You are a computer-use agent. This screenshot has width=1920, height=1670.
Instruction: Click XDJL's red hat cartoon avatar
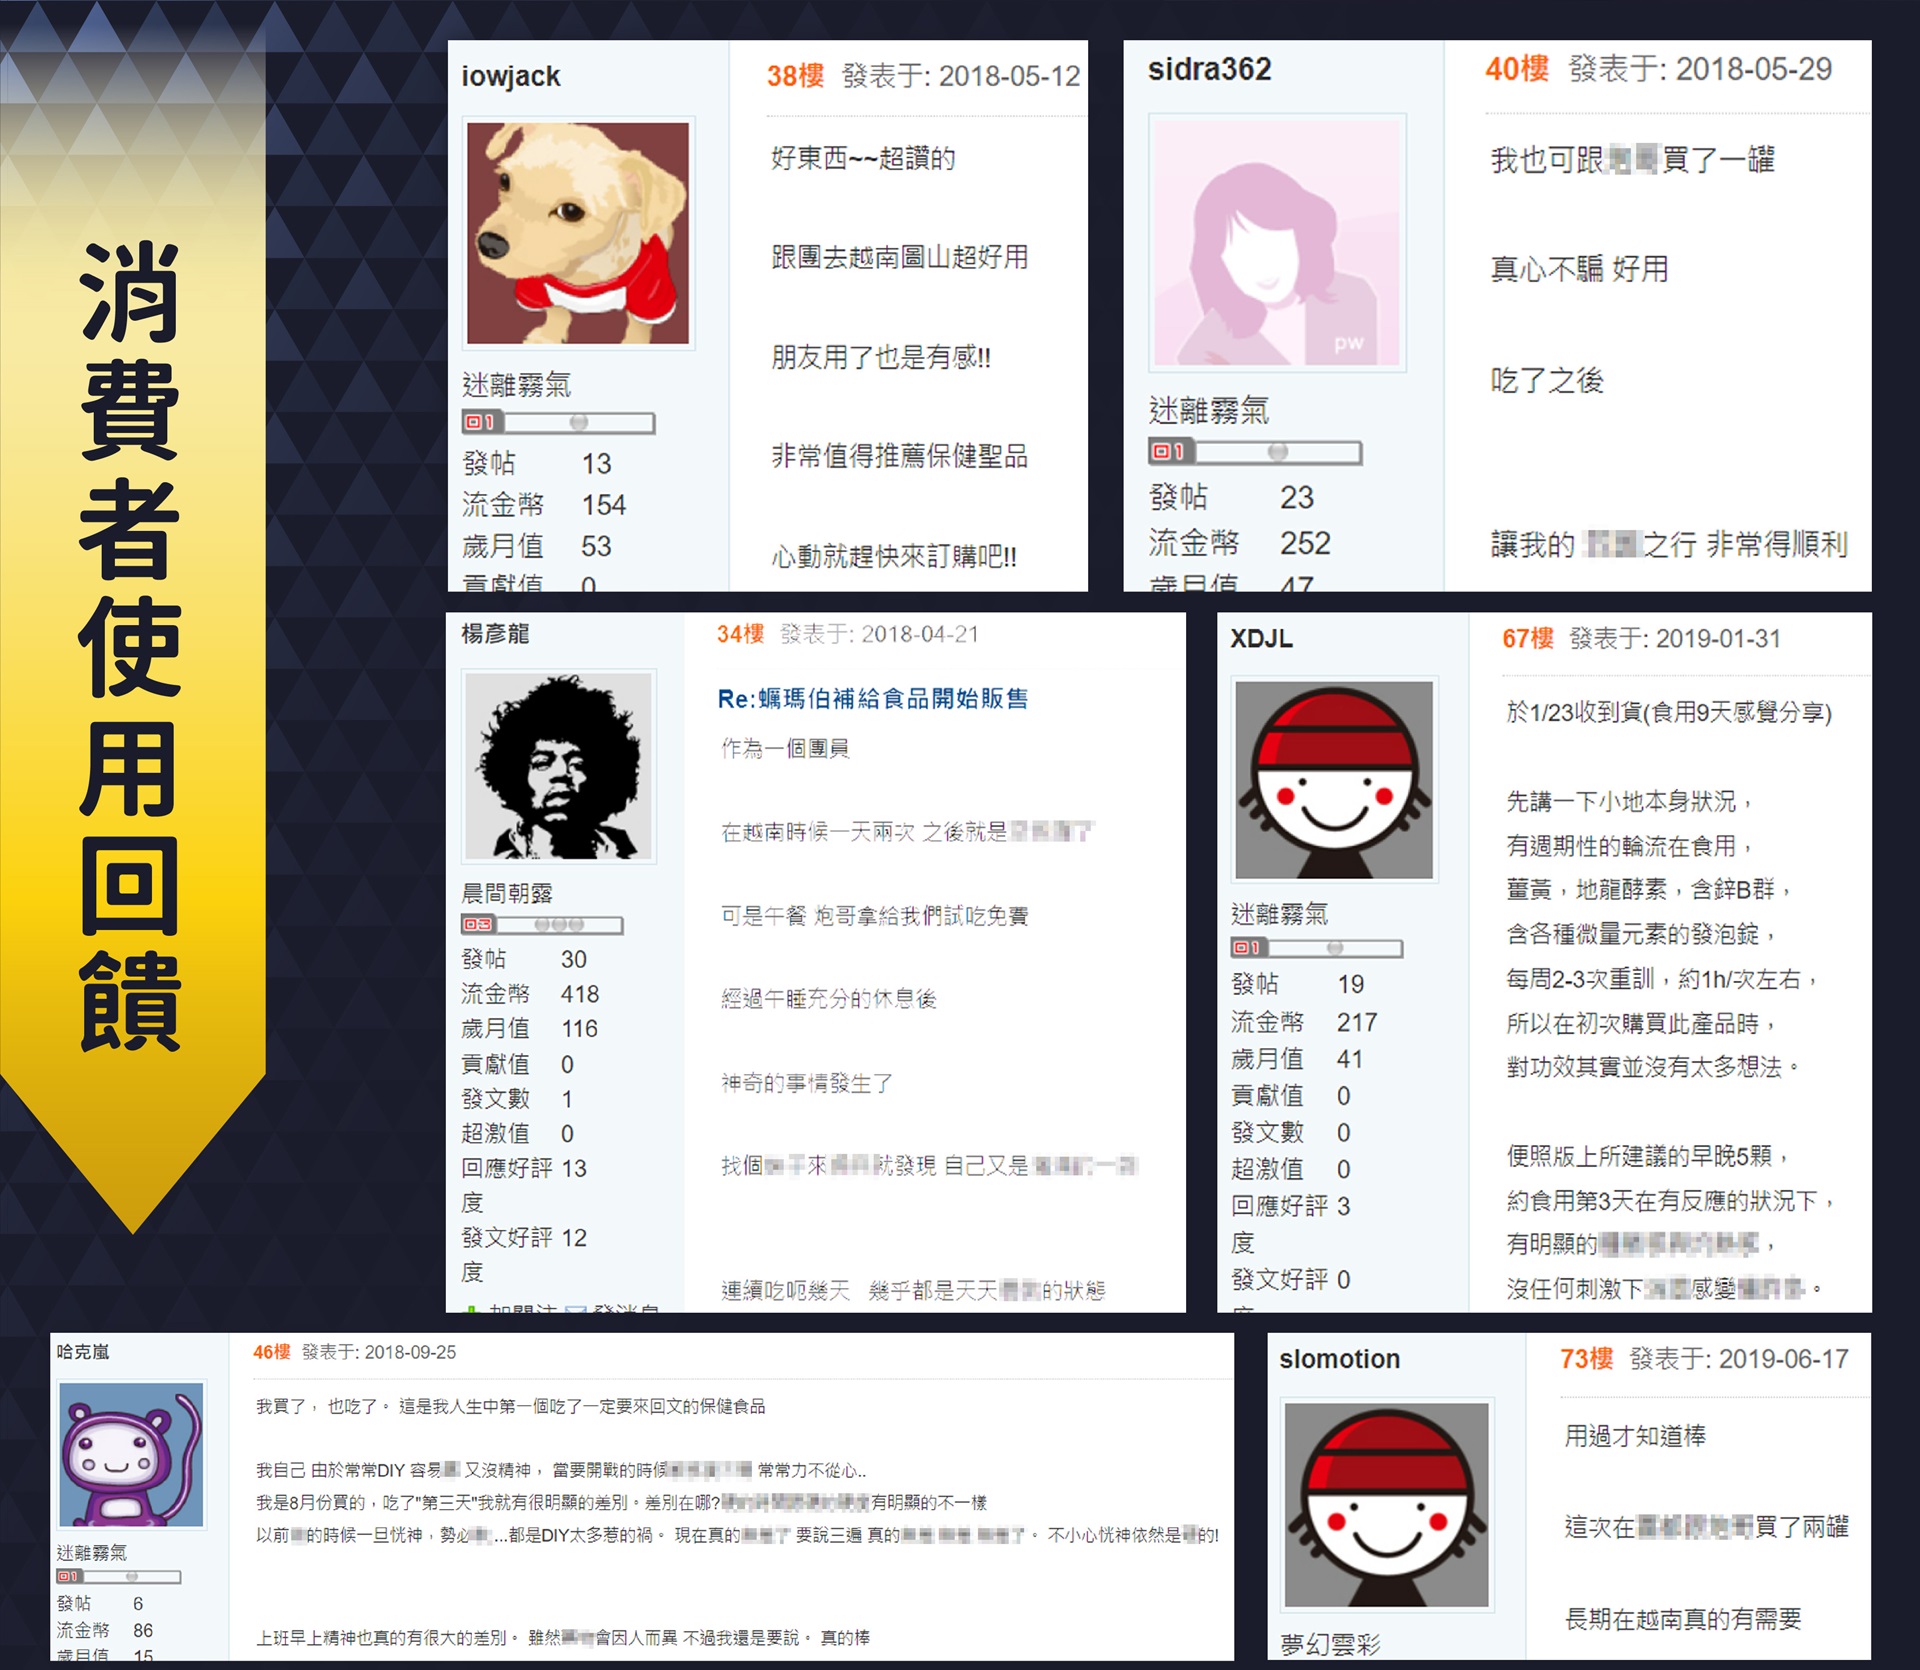(1334, 780)
